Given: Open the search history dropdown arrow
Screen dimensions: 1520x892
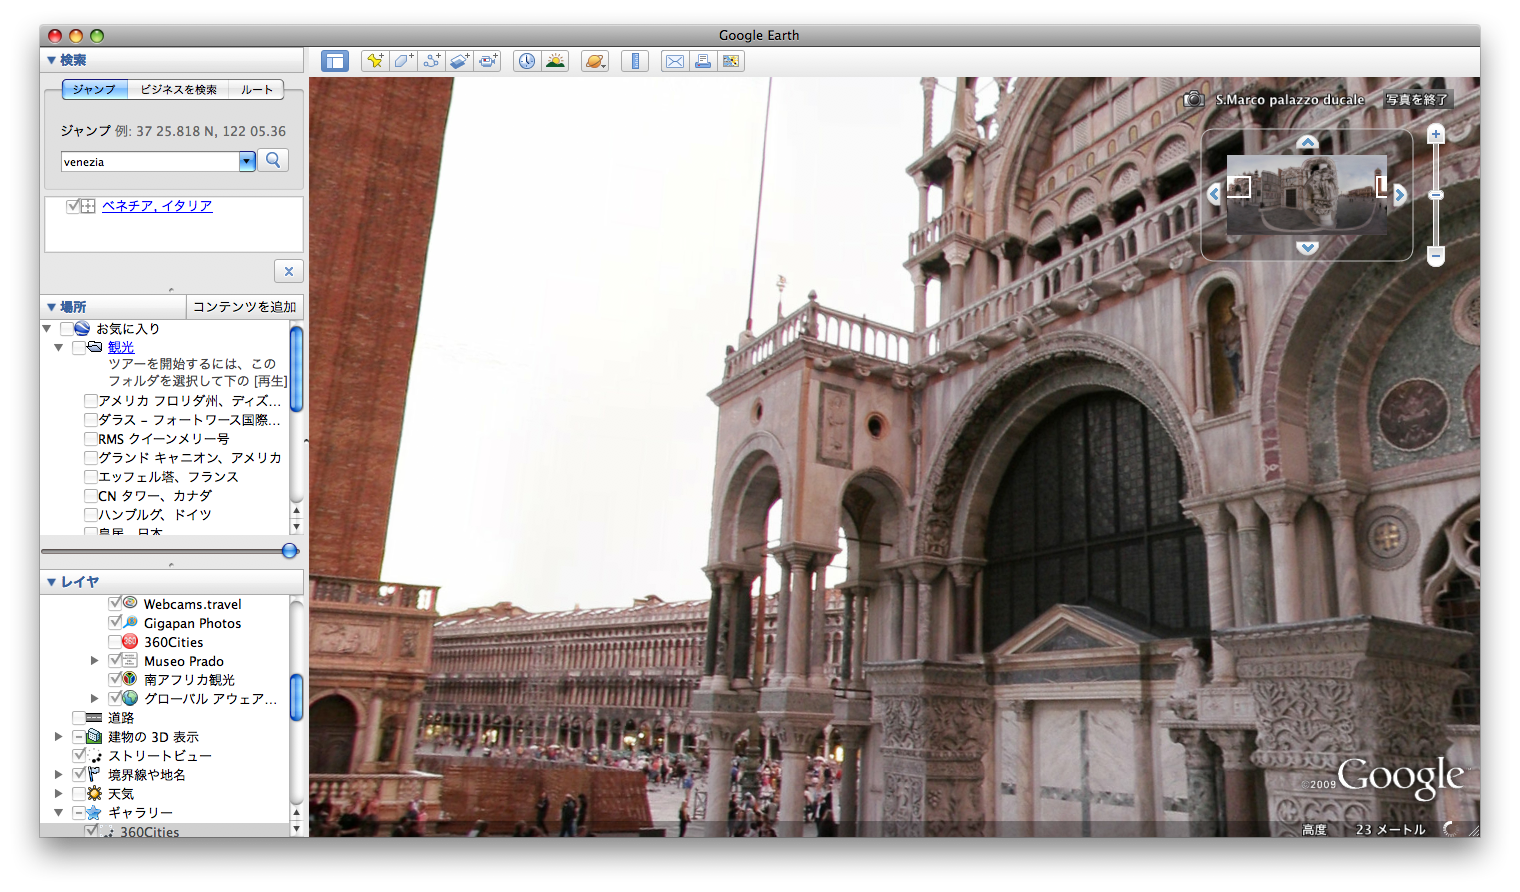Looking at the screenshot, I should point(247,162).
